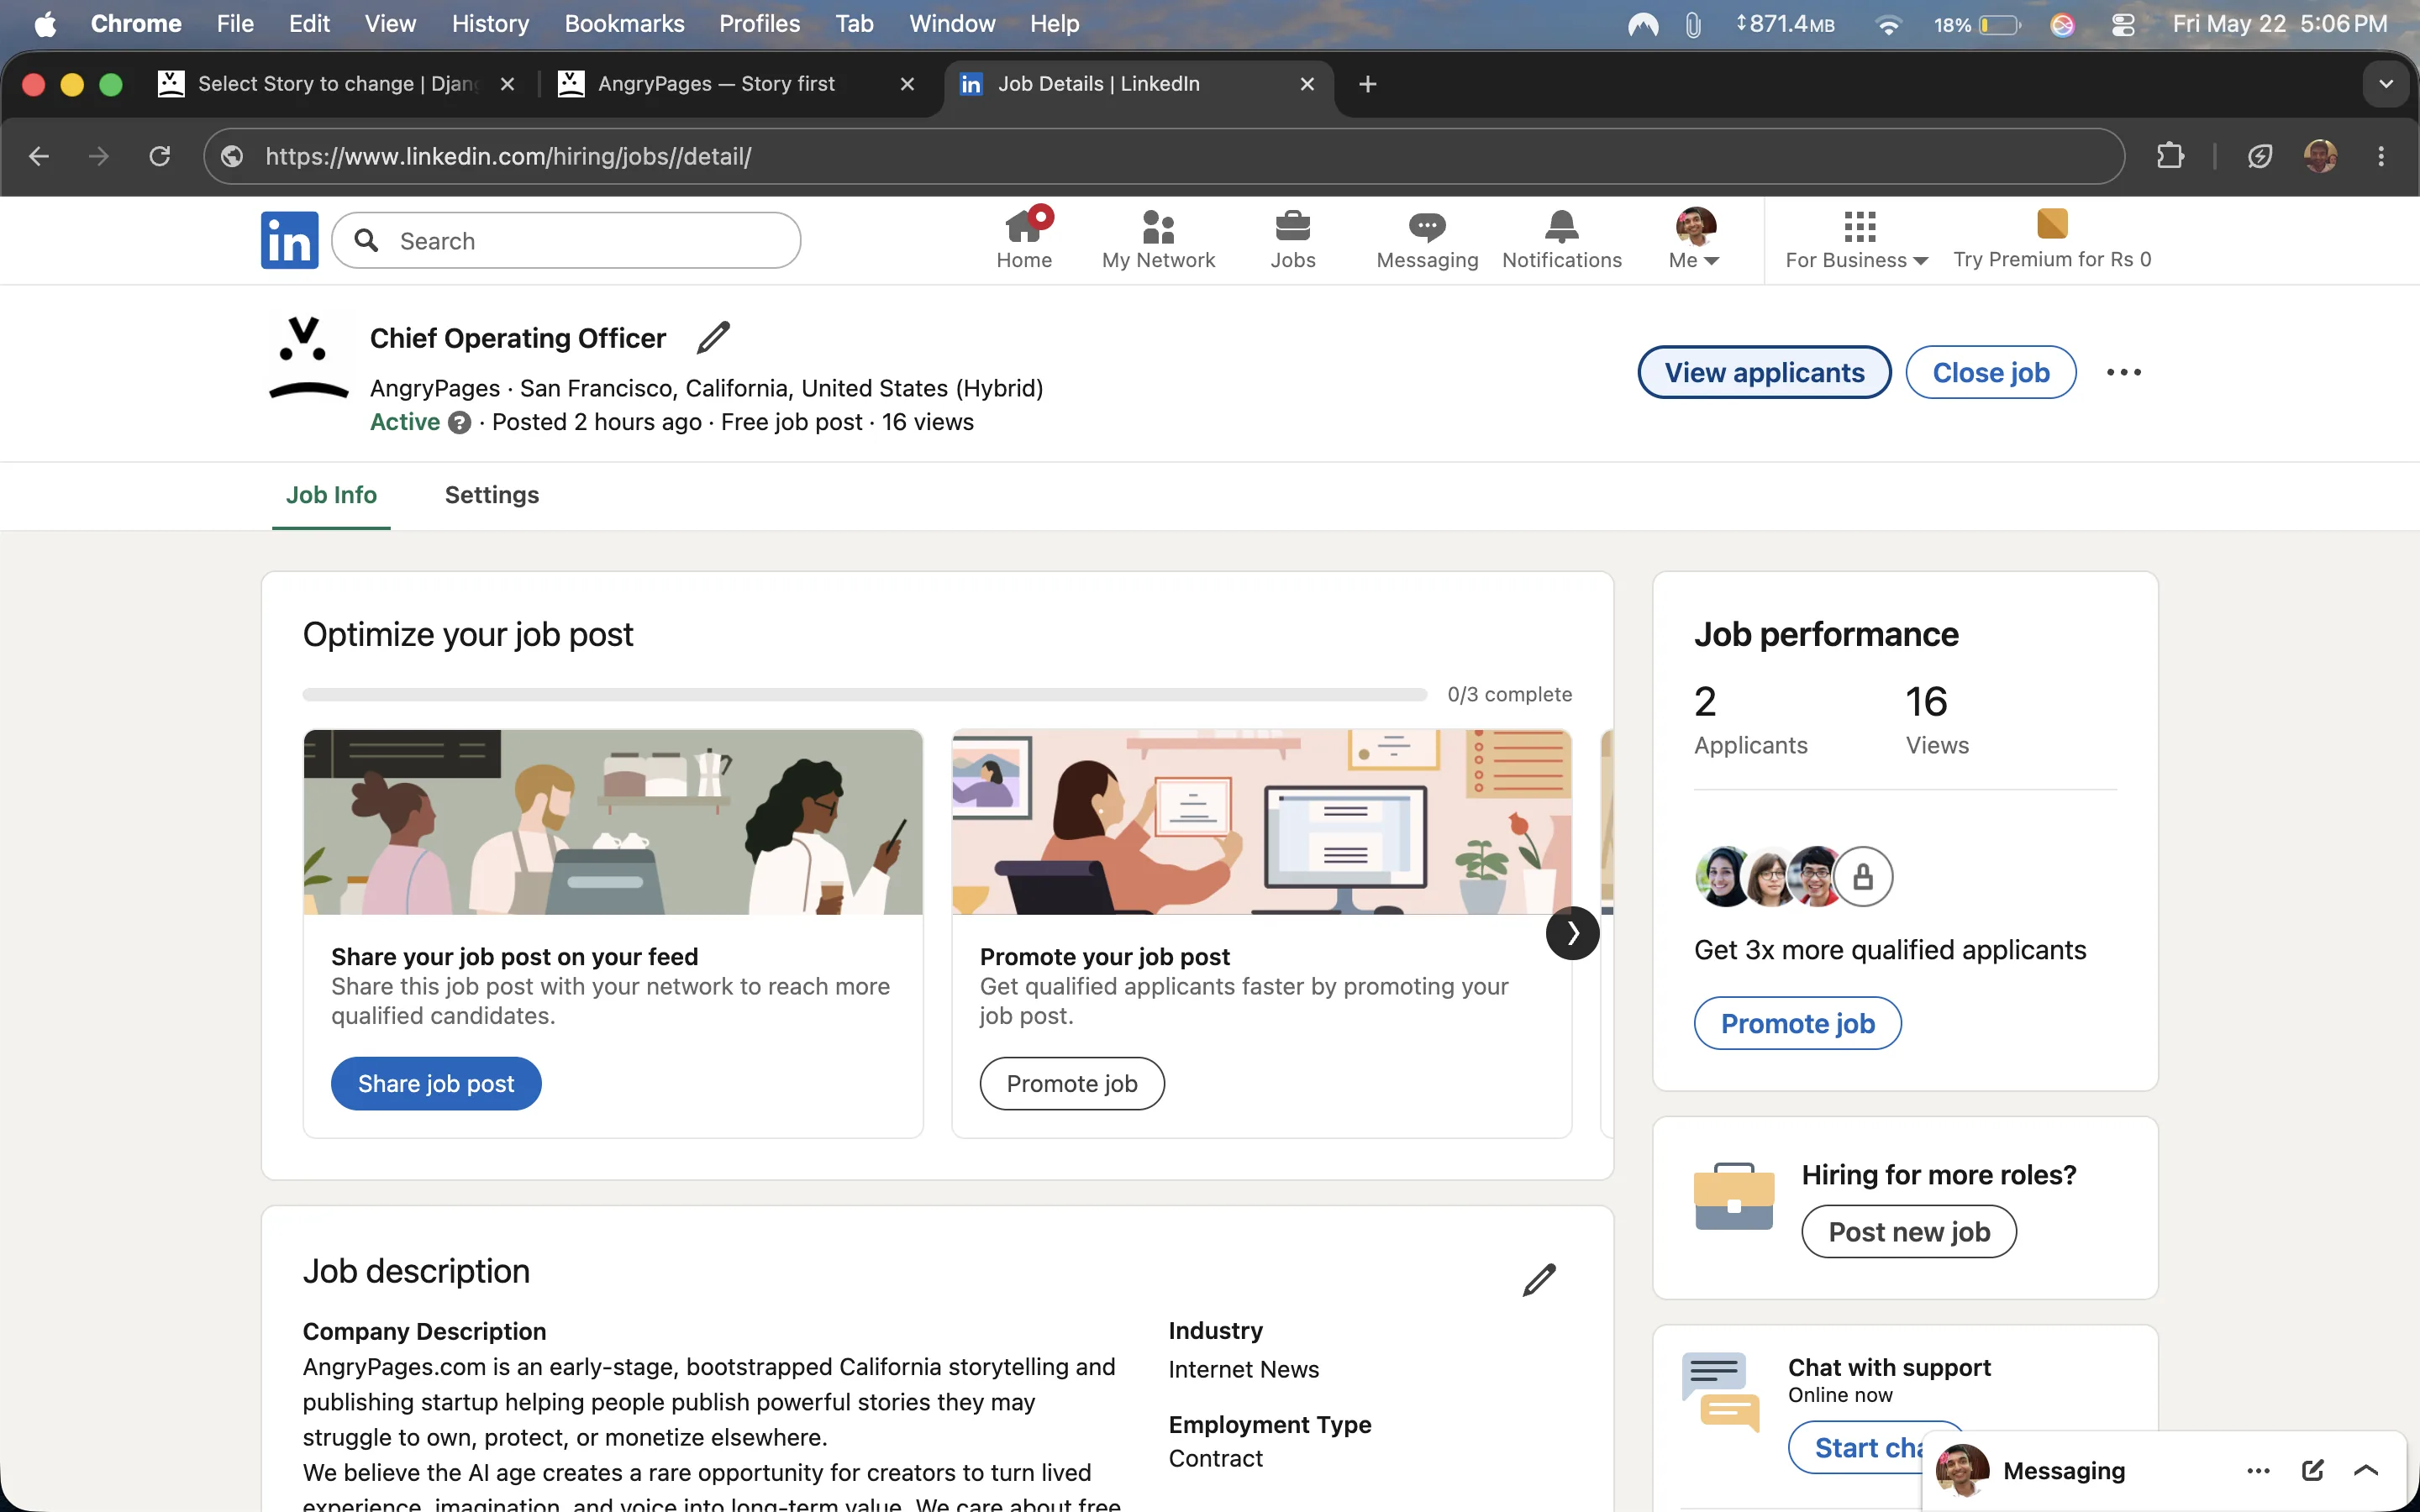Click the Messaging overlay profile avatar
Viewport: 2420px width, 1512px height.
(x=1961, y=1470)
